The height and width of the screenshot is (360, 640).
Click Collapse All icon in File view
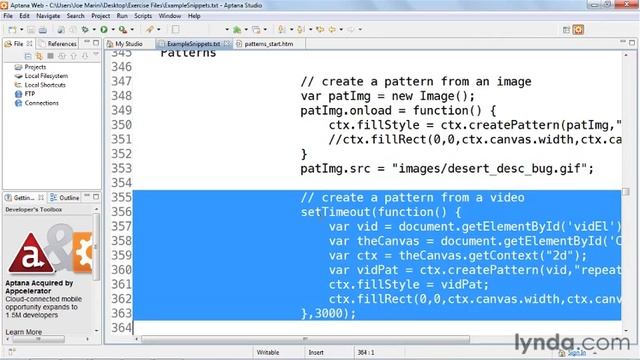(x=28, y=56)
